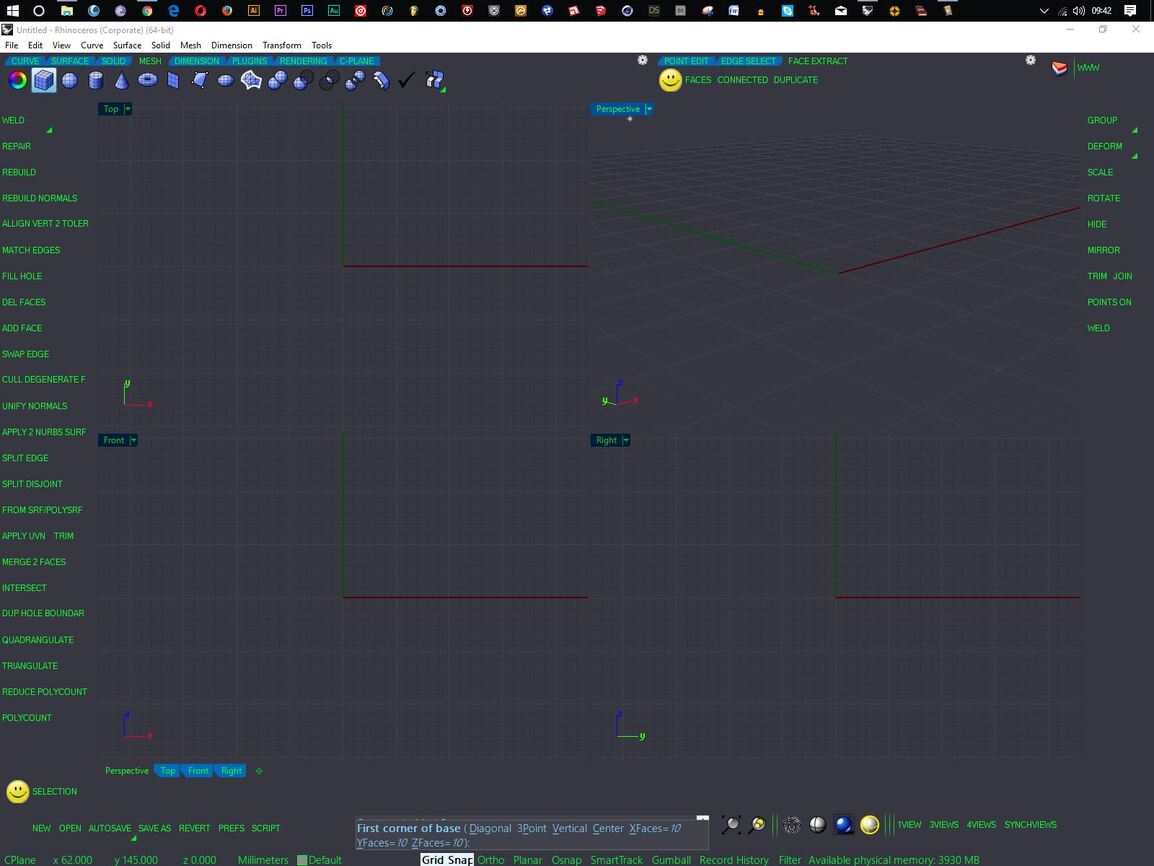Image resolution: width=1154 pixels, height=866 pixels.
Task: Open the Front viewport dropdown arrow
Action: pyautogui.click(x=133, y=440)
